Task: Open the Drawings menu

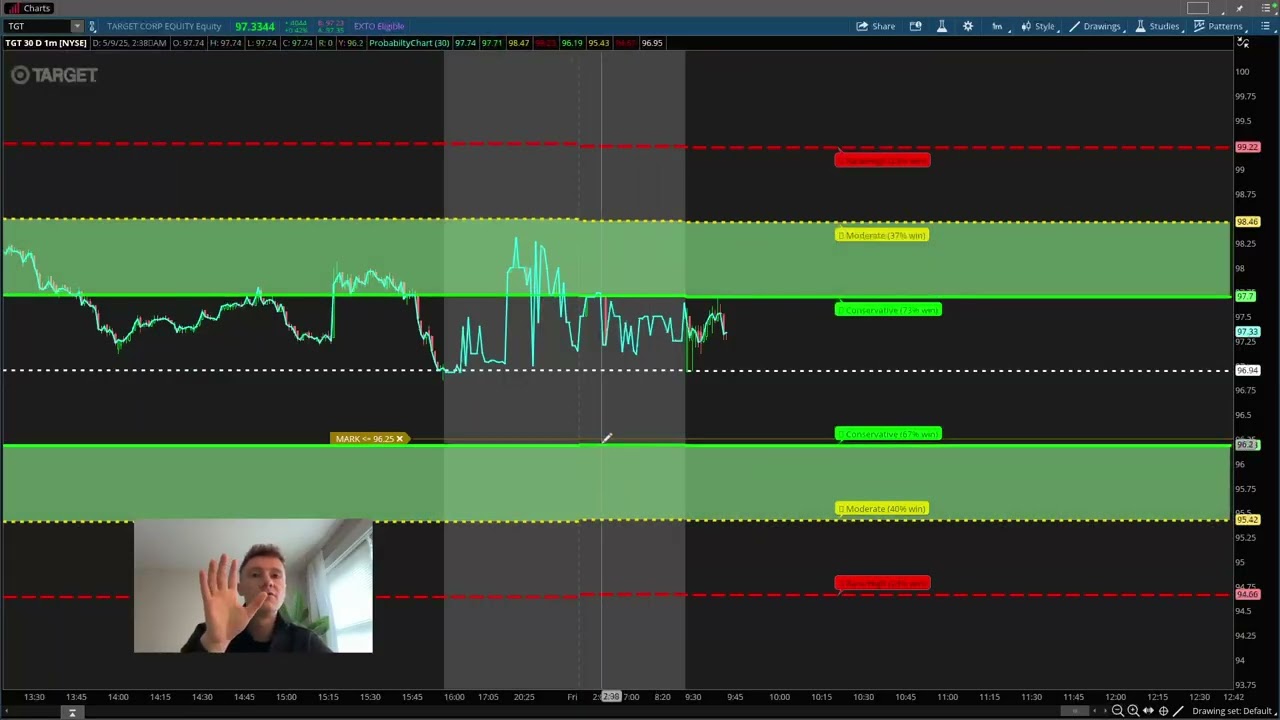Action: (x=1095, y=26)
